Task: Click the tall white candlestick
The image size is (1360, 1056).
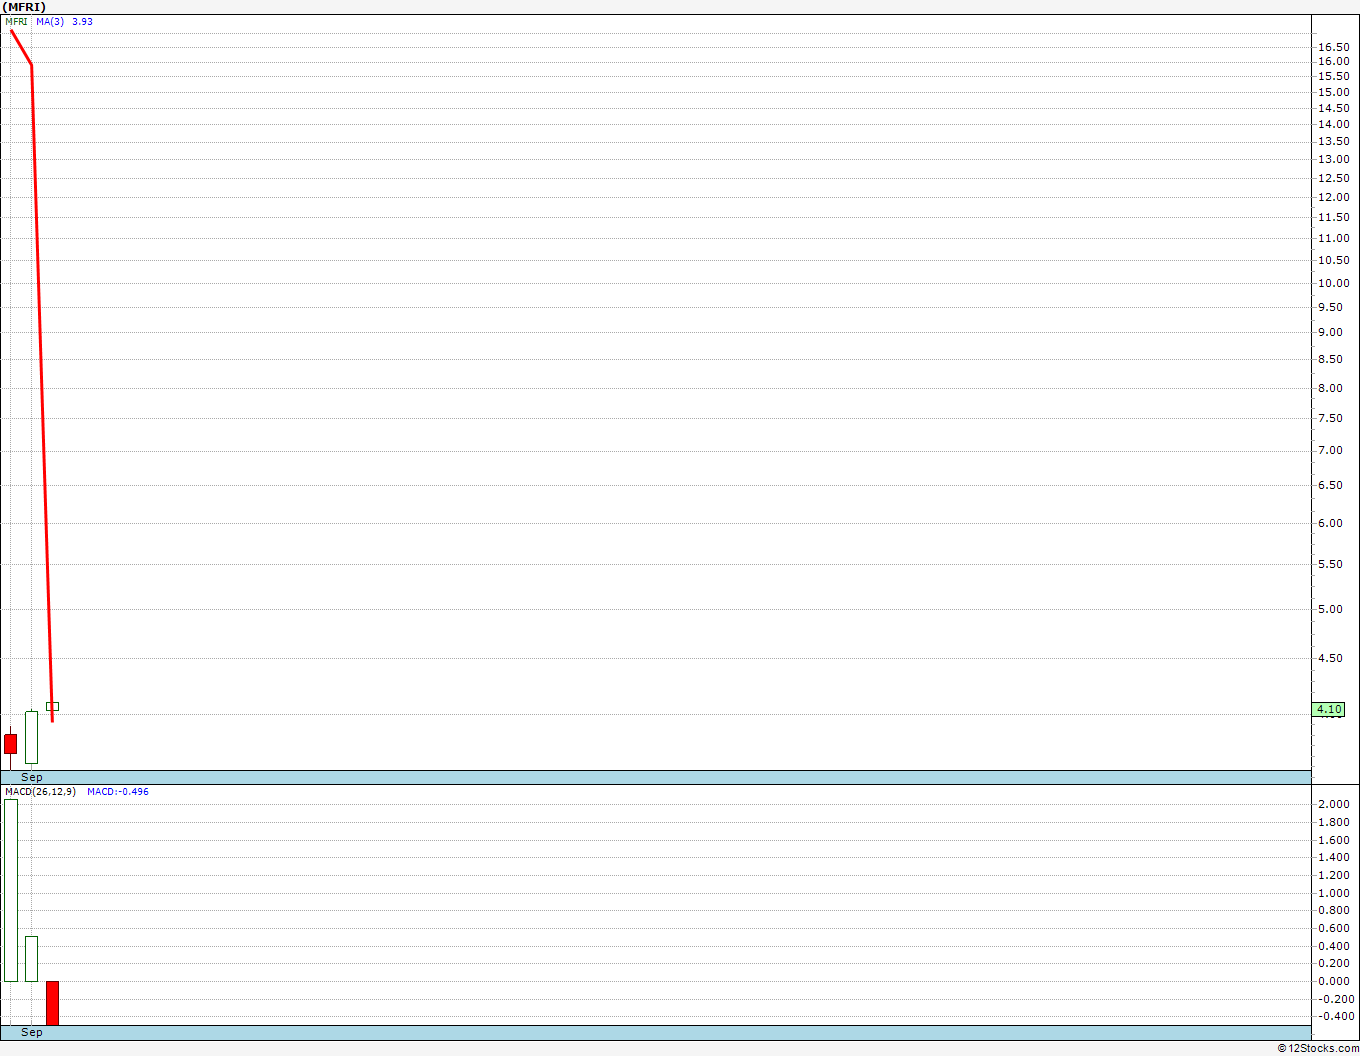Action: 31,738
